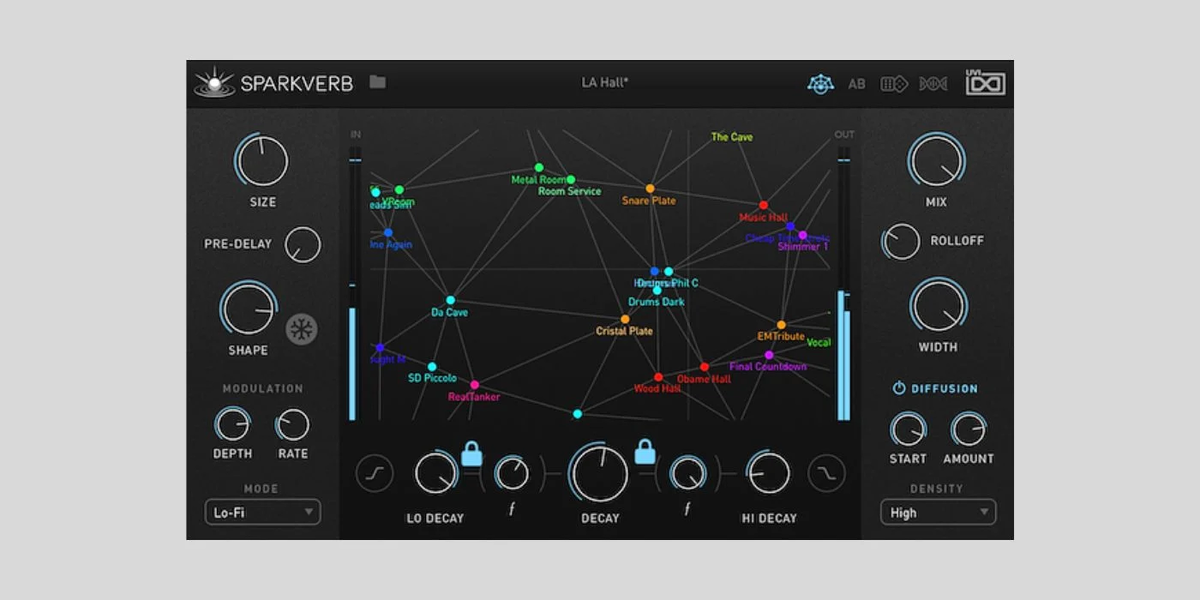Click the freeze snowflake icon beside Shape
The image size is (1200, 600).
click(x=303, y=329)
